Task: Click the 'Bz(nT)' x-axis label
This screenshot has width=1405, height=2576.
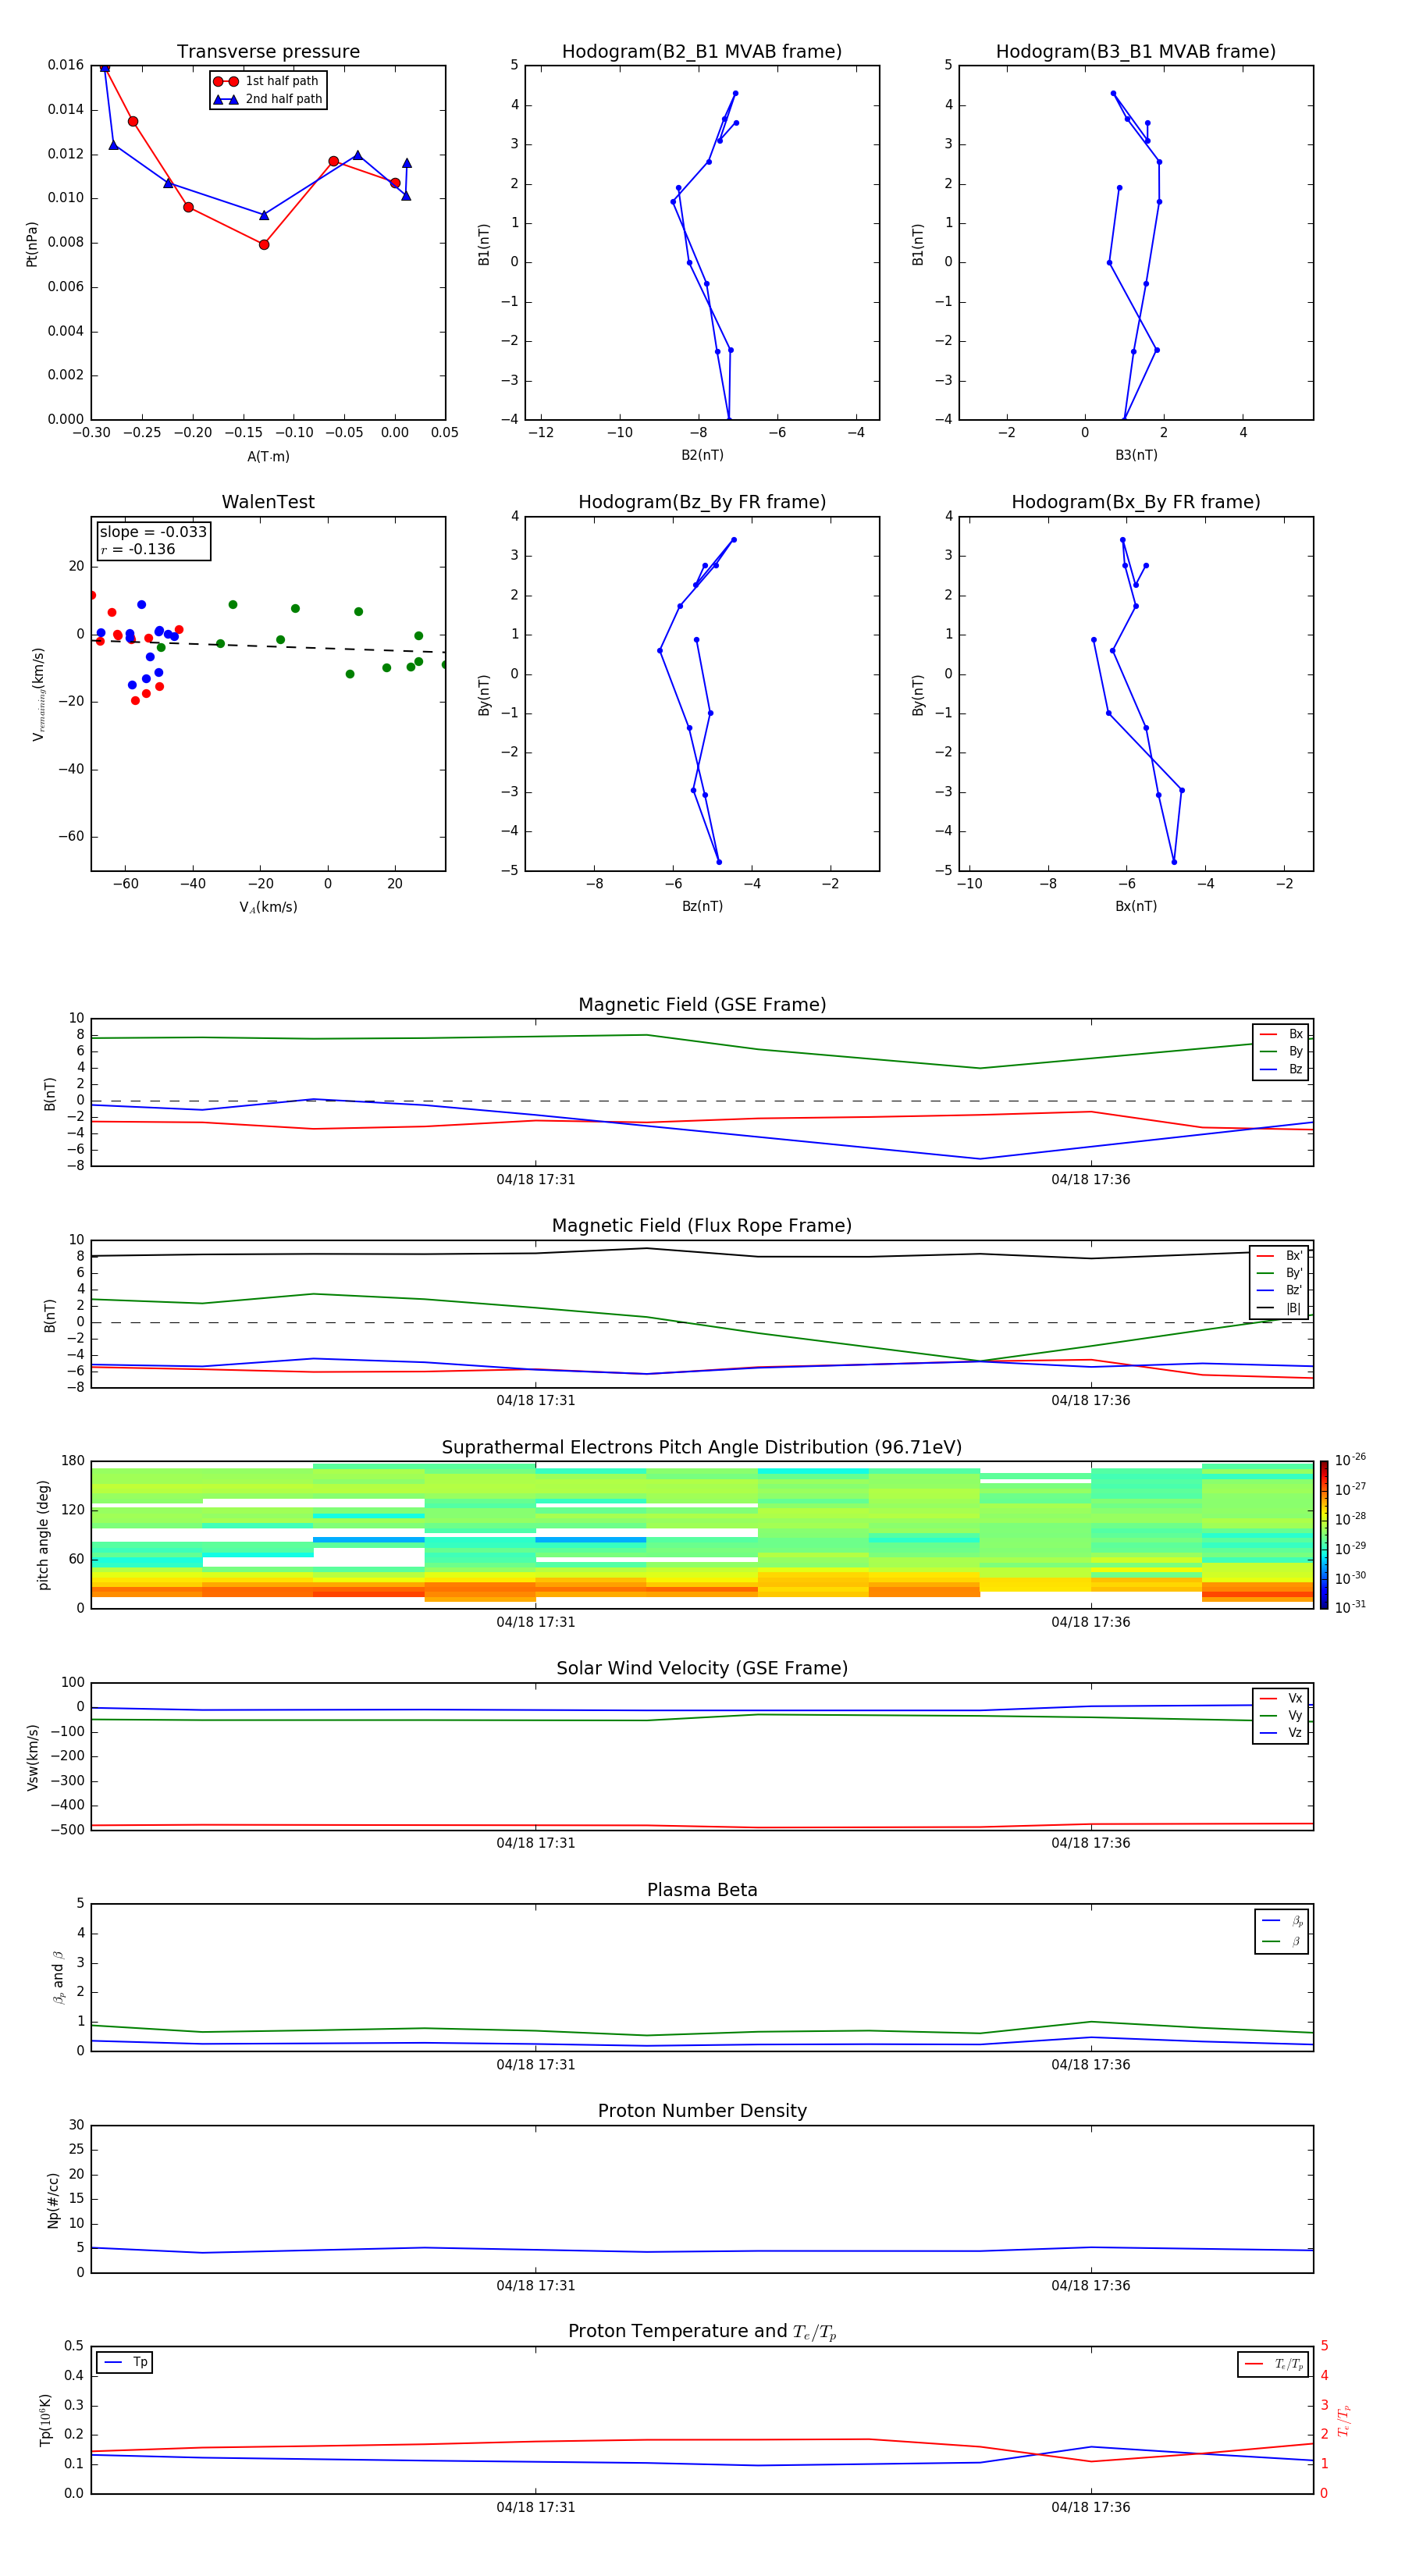Action: (x=702, y=906)
